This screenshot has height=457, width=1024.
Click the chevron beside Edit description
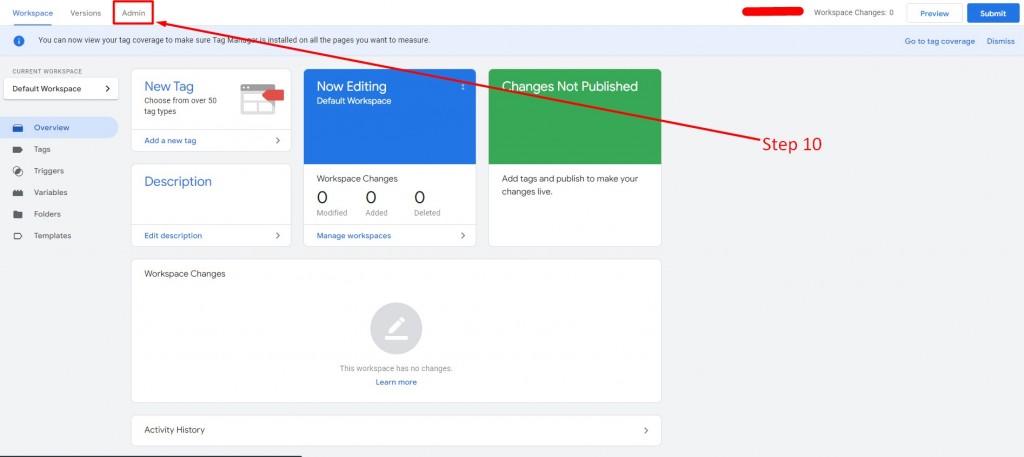click(x=278, y=236)
